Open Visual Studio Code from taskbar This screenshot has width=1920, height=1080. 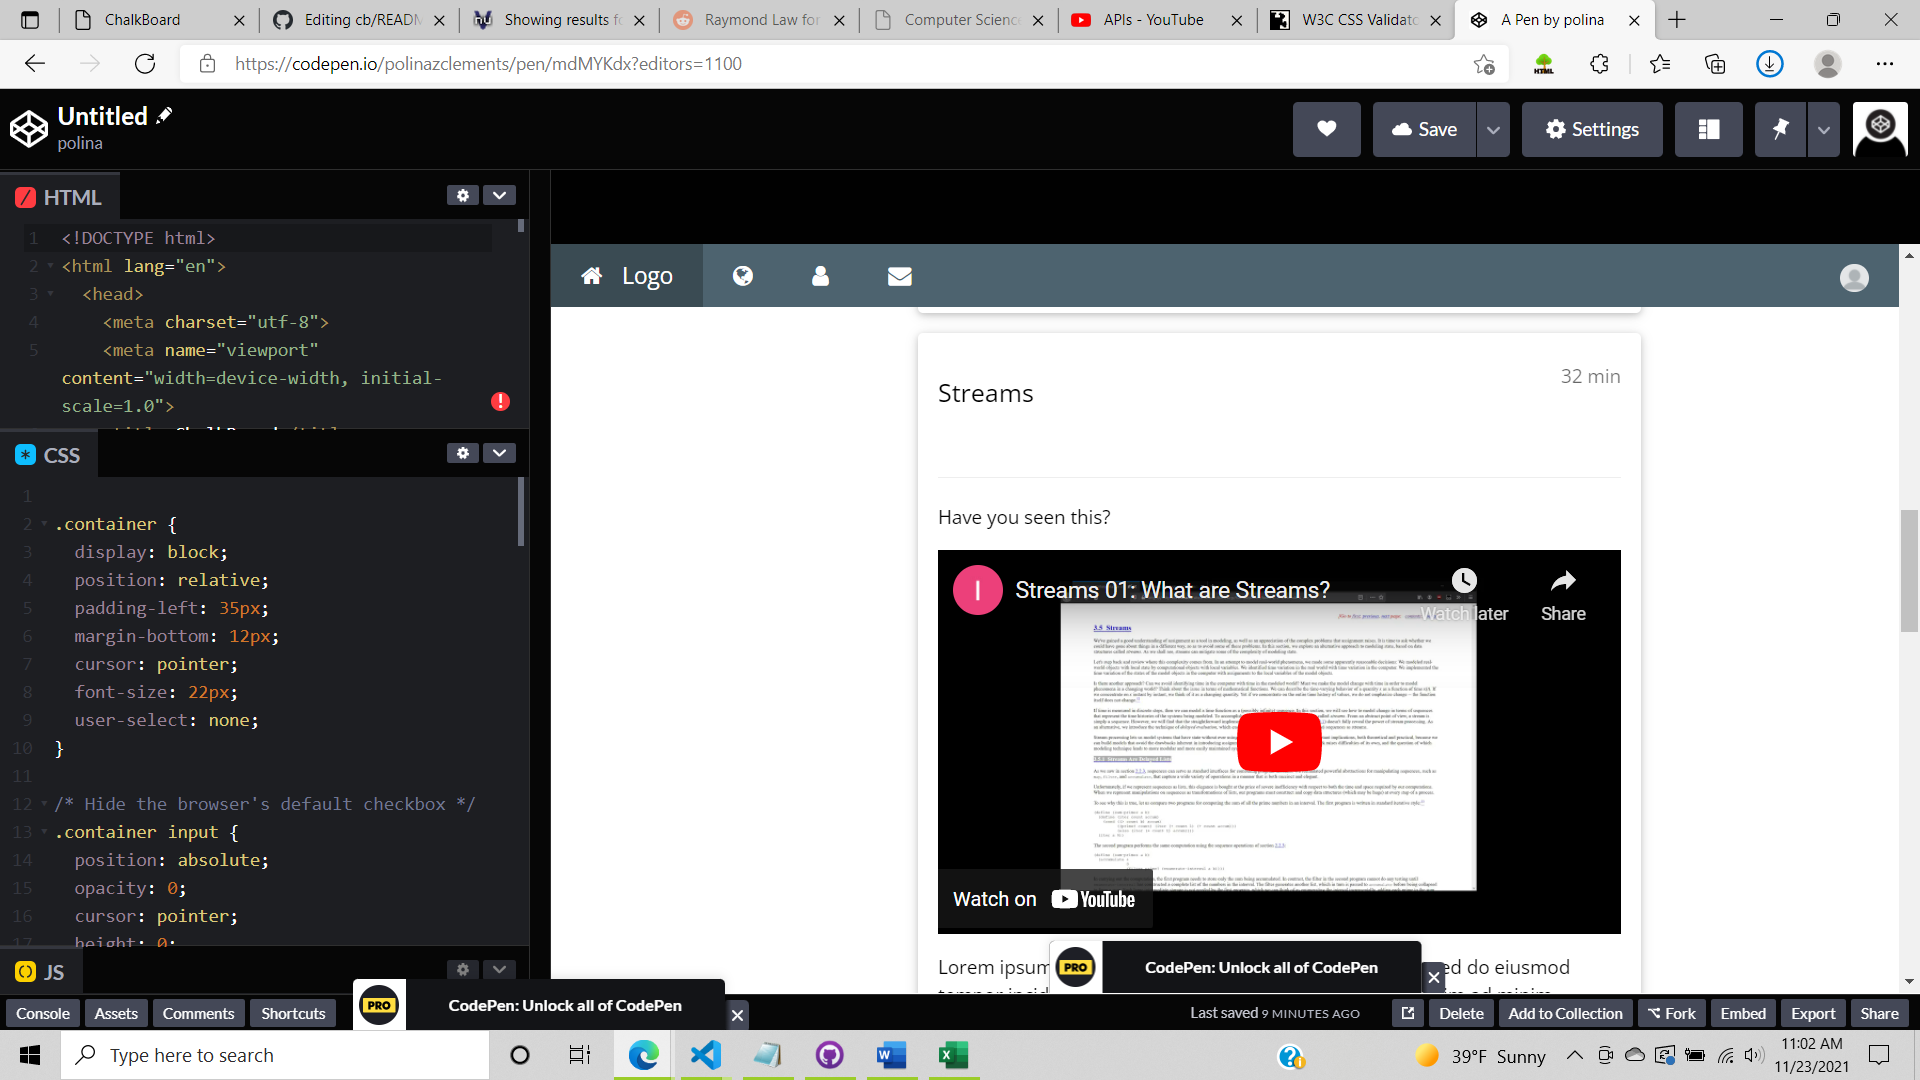[x=705, y=1055]
